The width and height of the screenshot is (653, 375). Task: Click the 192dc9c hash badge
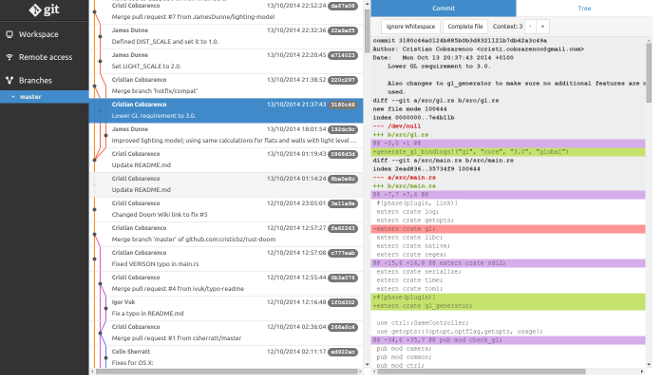pyautogui.click(x=343, y=129)
